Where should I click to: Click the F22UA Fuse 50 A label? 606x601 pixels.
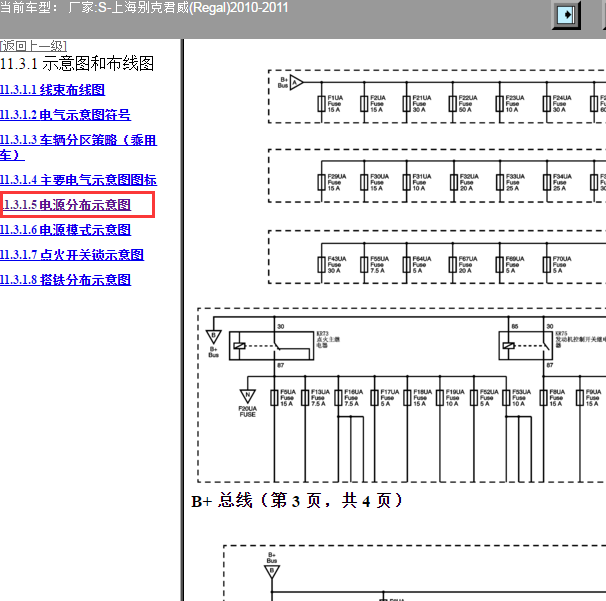tap(468, 104)
